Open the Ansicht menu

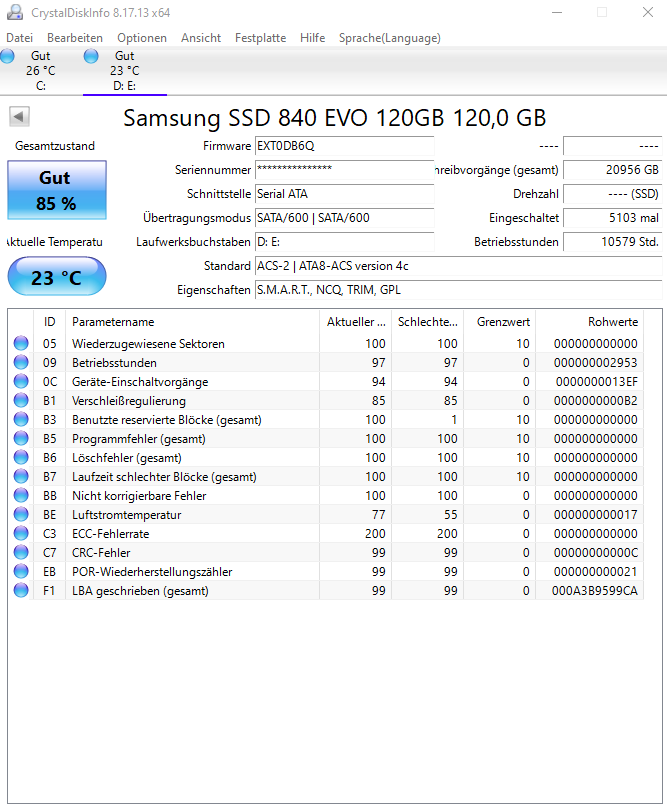[201, 38]
